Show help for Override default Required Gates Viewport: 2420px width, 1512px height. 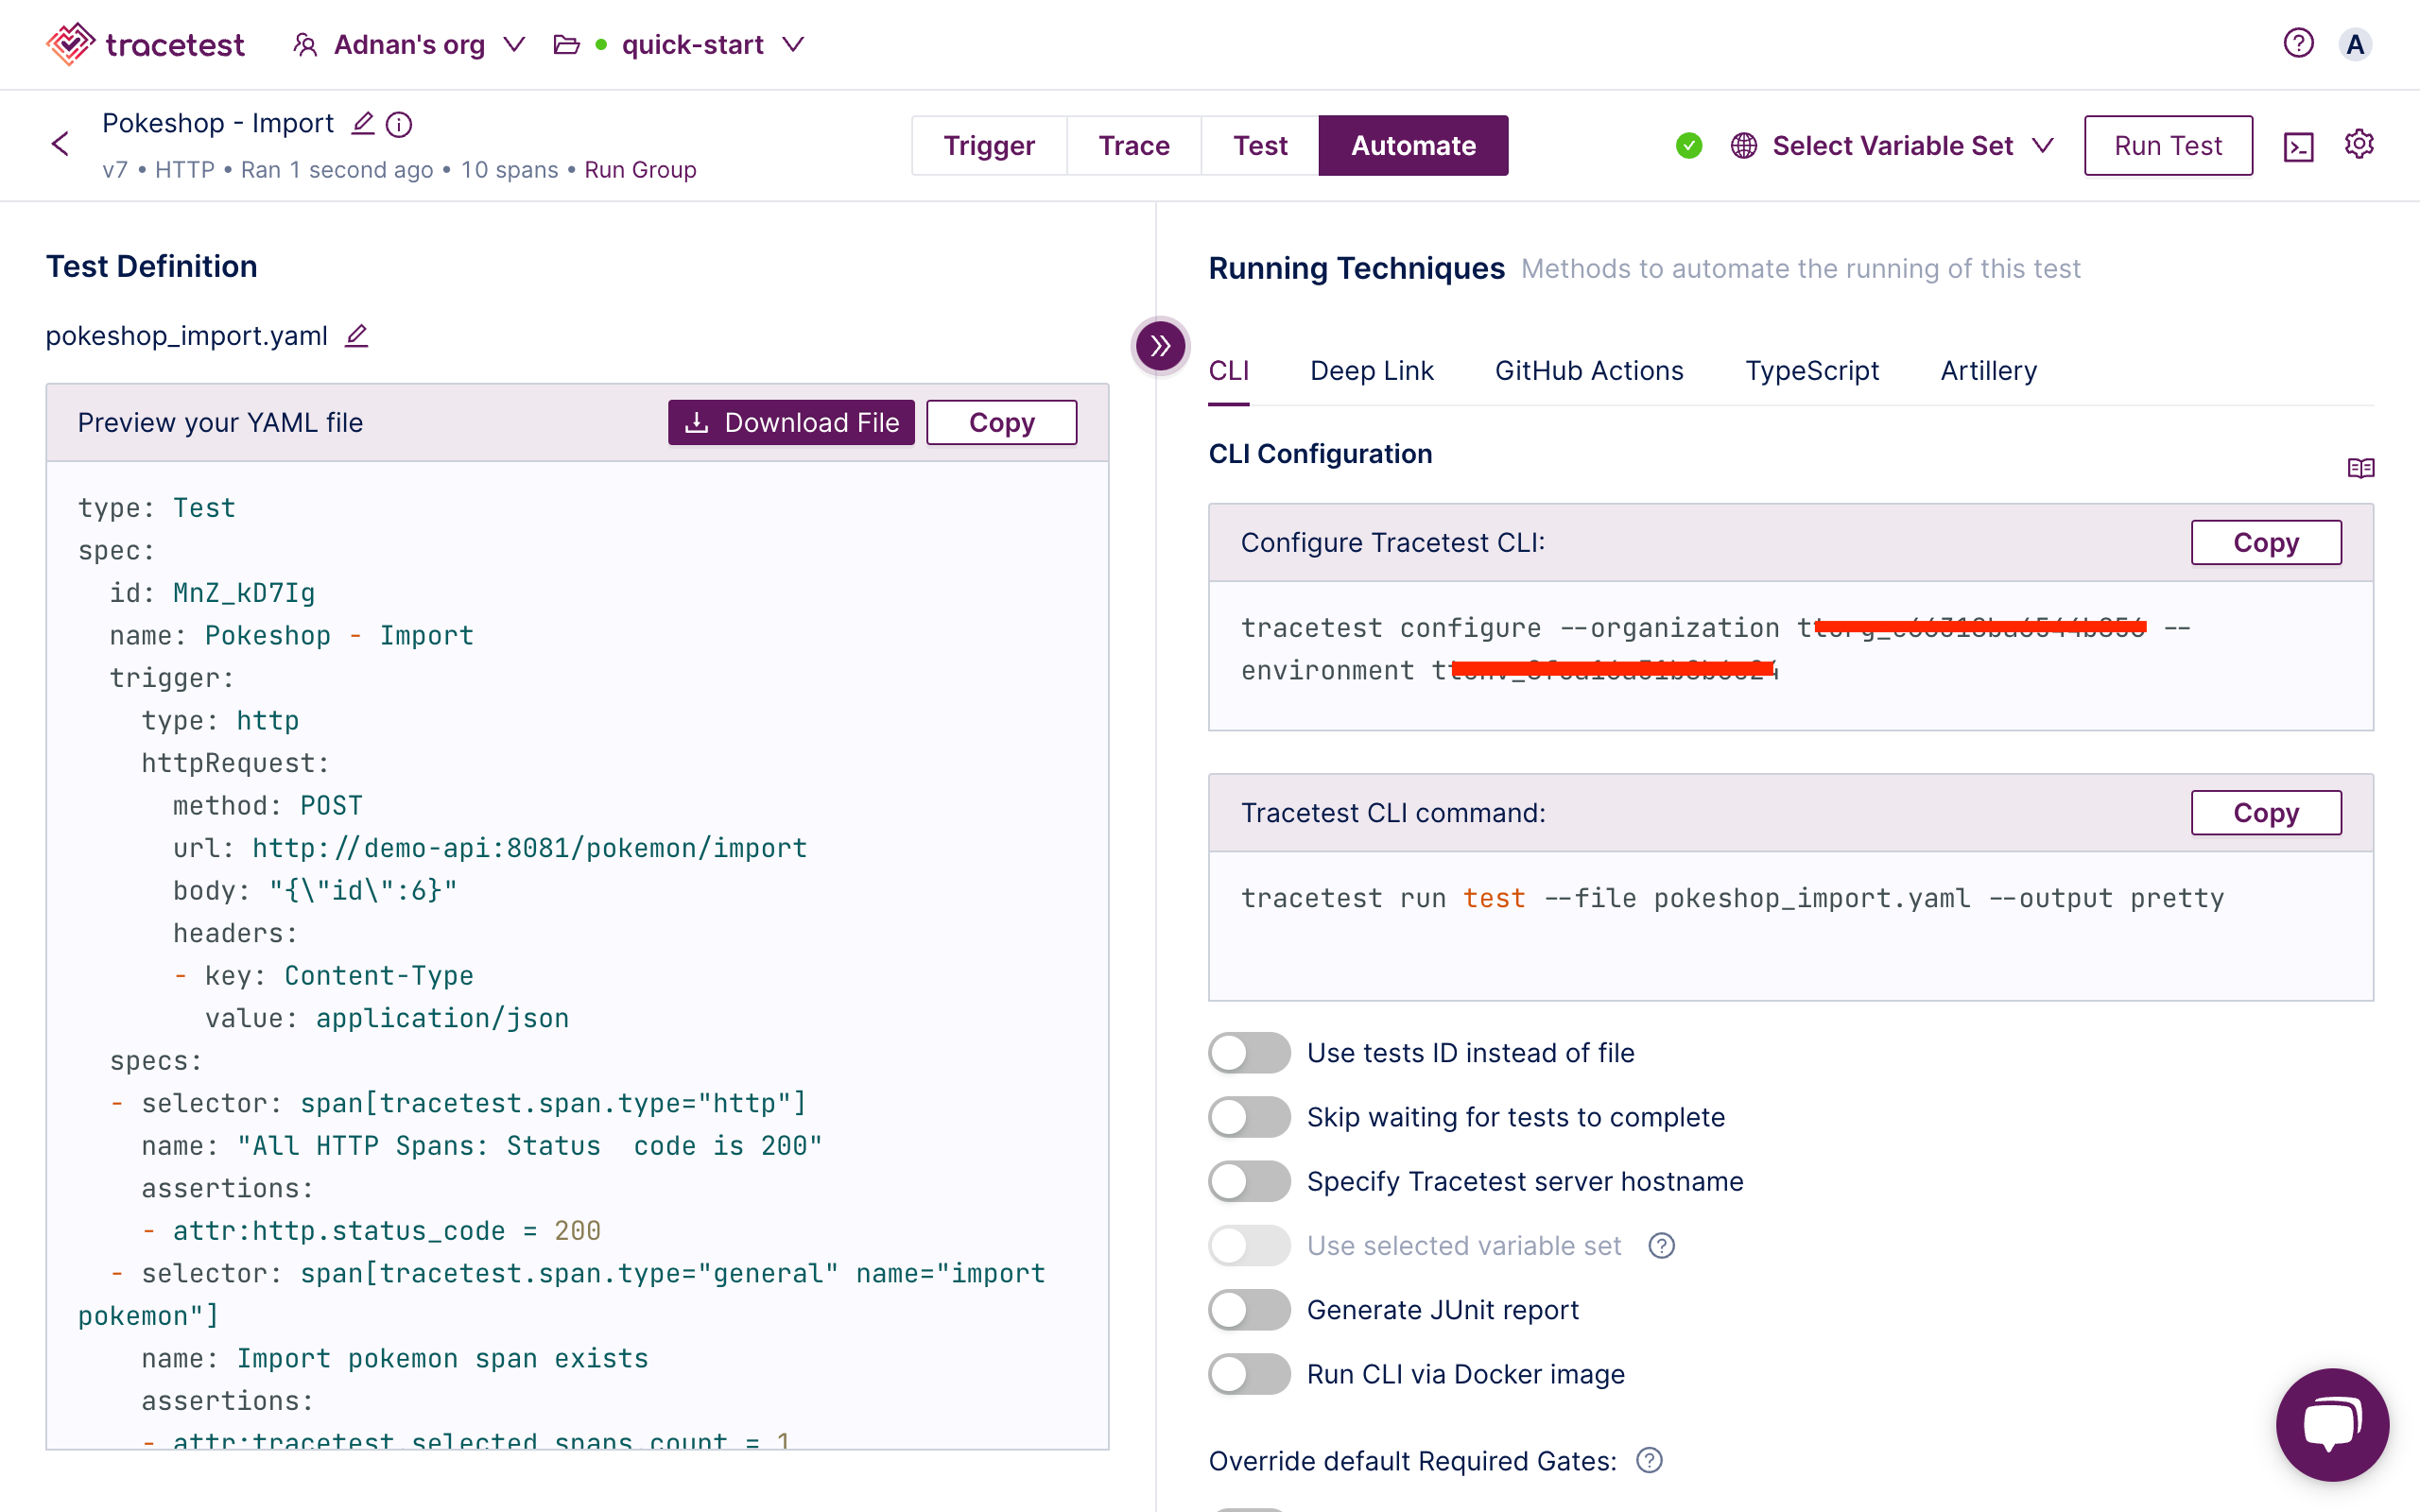click(x=1649, y=1461)
